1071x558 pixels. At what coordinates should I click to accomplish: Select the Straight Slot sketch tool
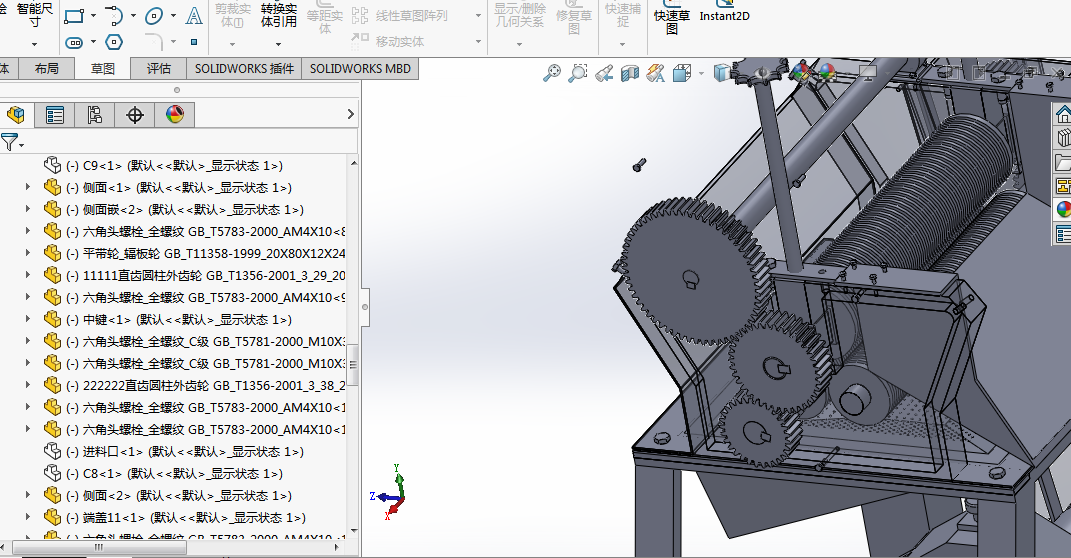74,42
